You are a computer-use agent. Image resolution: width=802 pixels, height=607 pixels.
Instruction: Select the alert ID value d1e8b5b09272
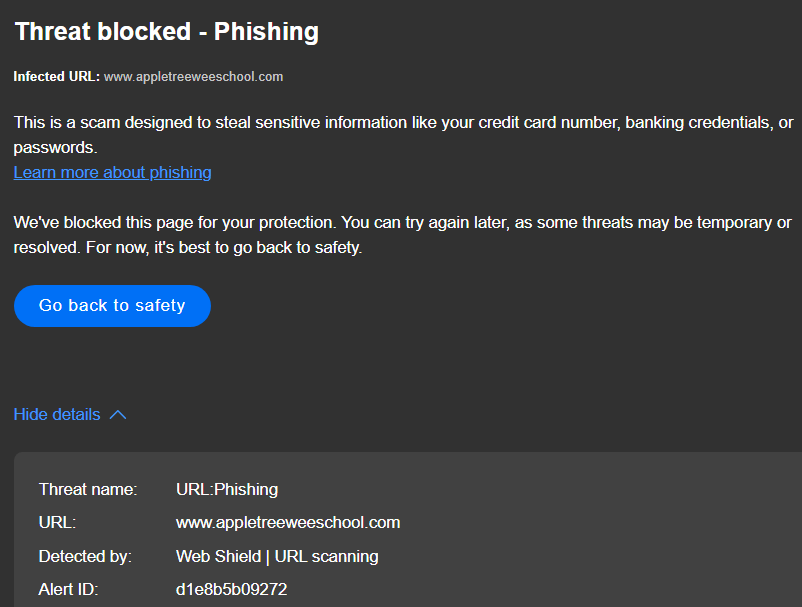coord(231,590)
